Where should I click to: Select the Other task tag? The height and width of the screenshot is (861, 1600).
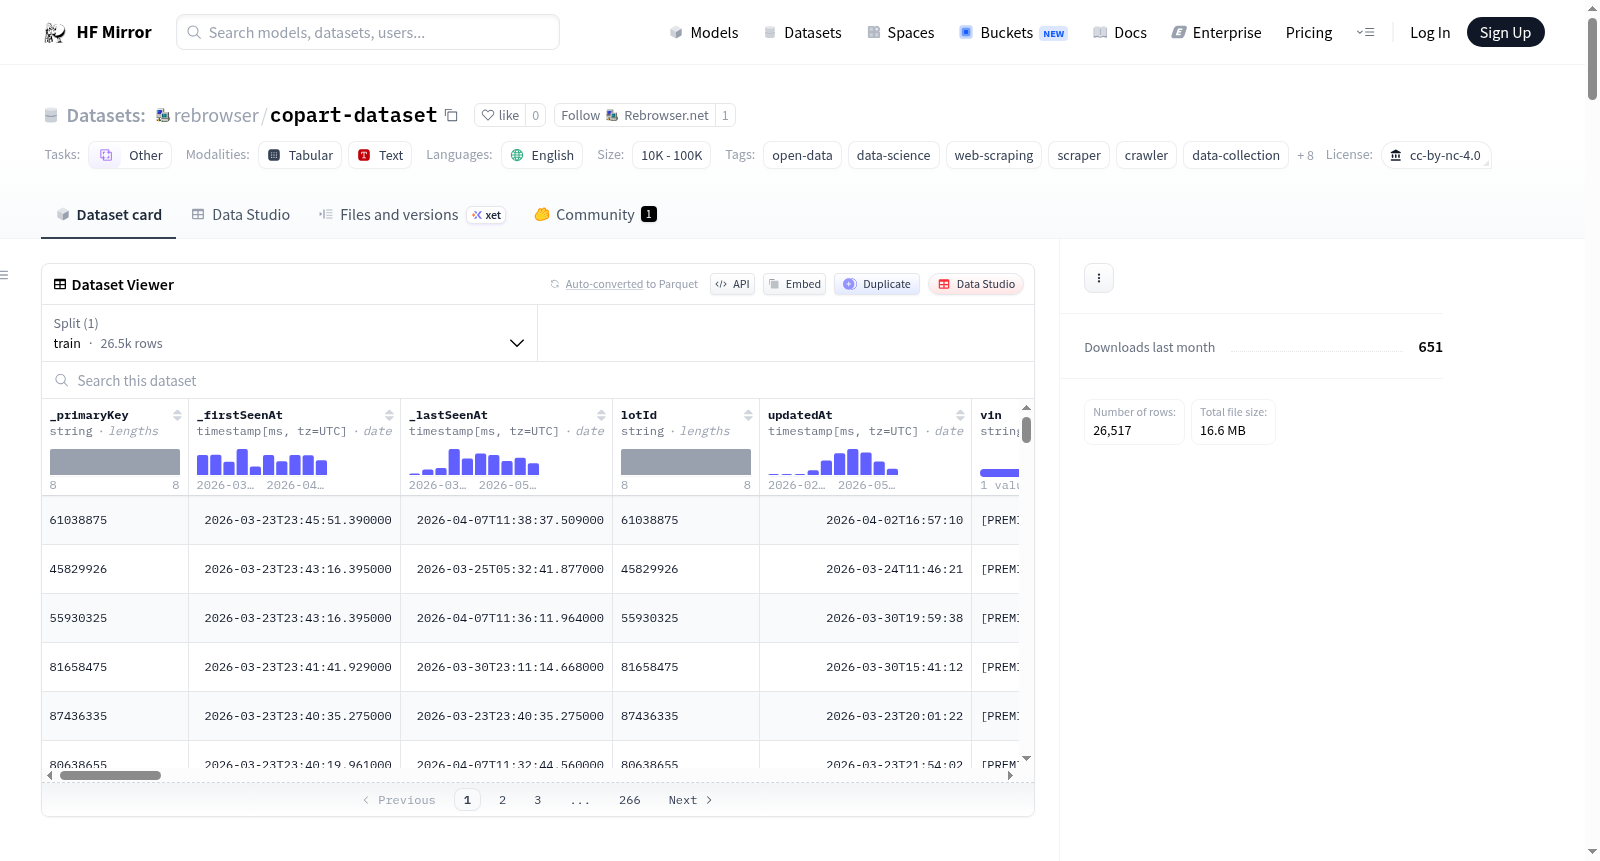point(130,155)
